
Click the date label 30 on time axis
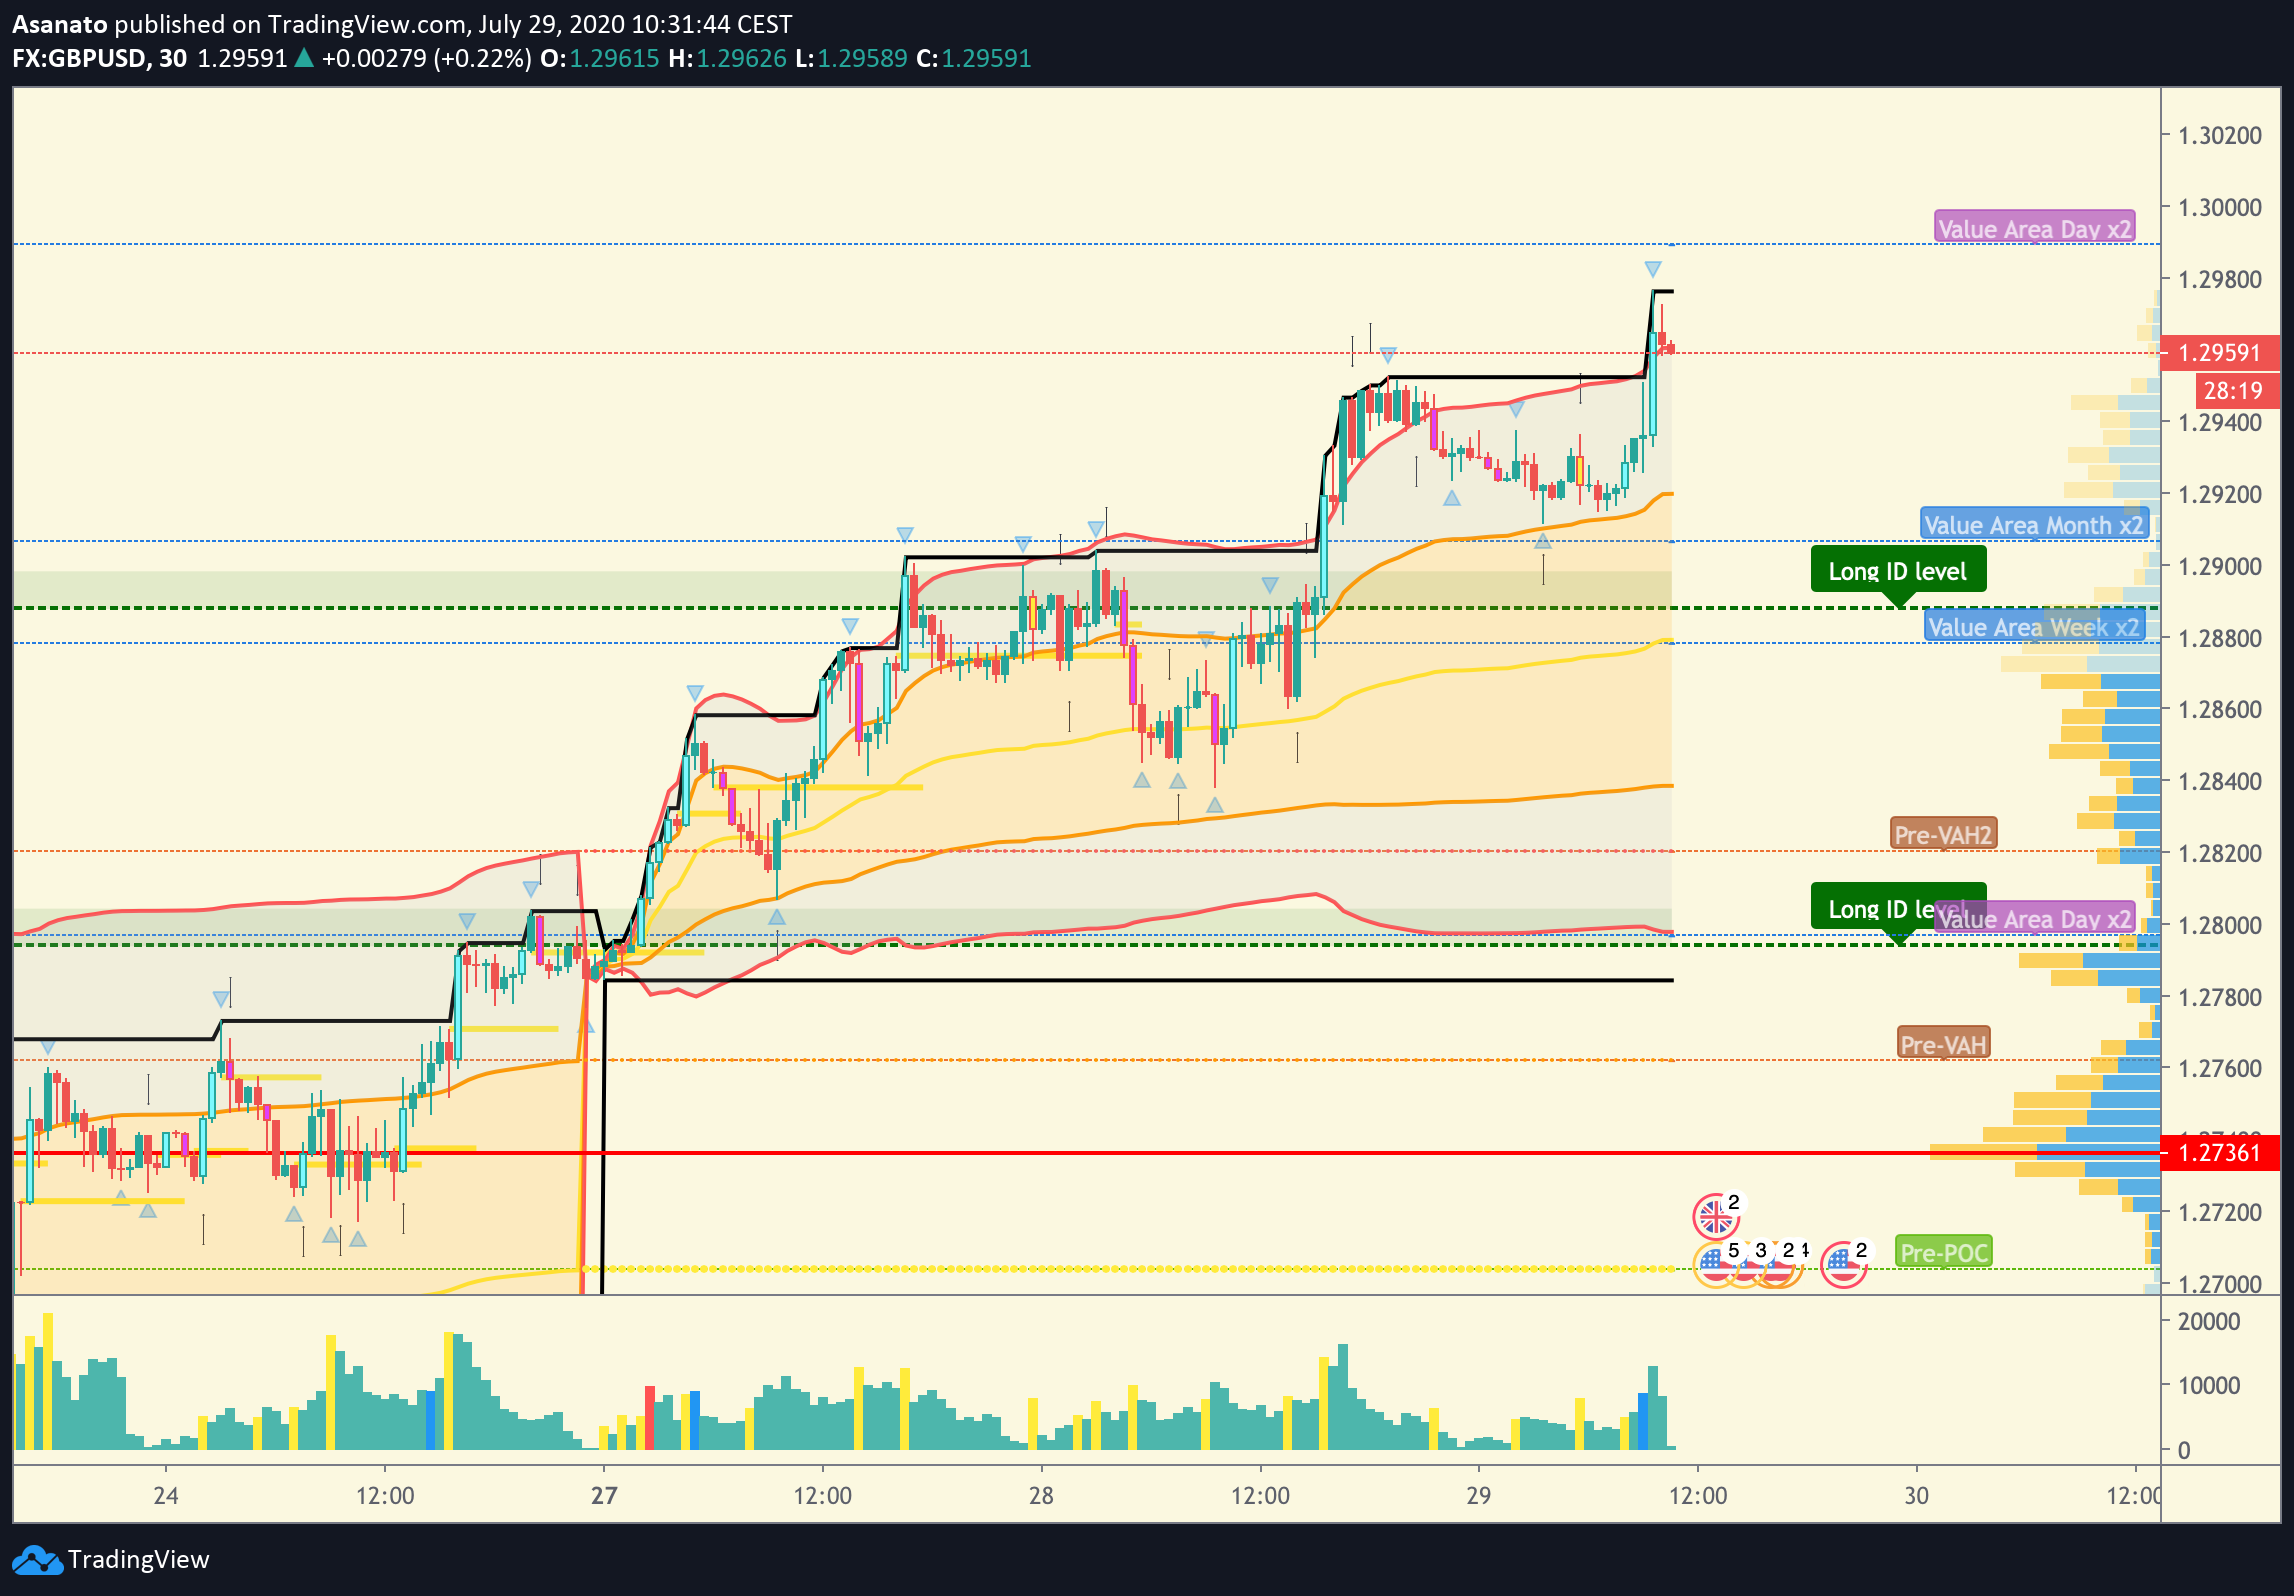(x=1916, y=1496)
